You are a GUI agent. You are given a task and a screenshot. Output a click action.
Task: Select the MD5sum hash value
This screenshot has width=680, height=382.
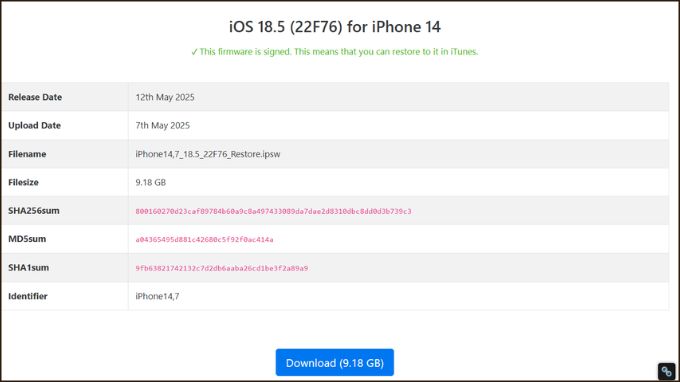point(204,239)
